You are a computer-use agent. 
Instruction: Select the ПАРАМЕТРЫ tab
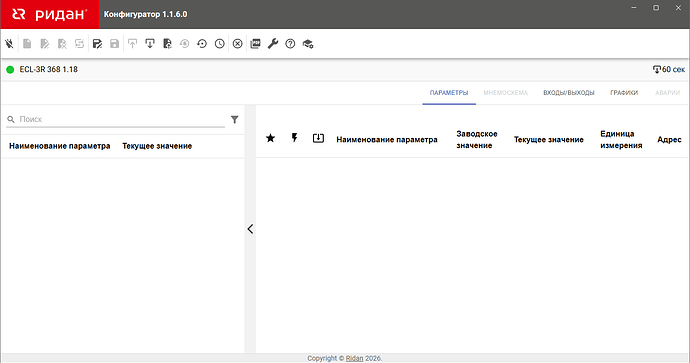tap(449, 93)
